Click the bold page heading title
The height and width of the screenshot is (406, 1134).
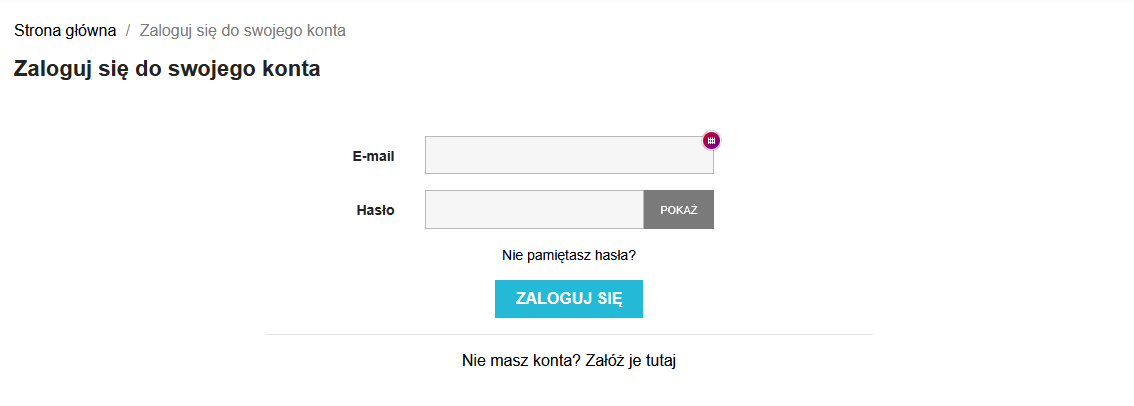(x=167, y=69)
